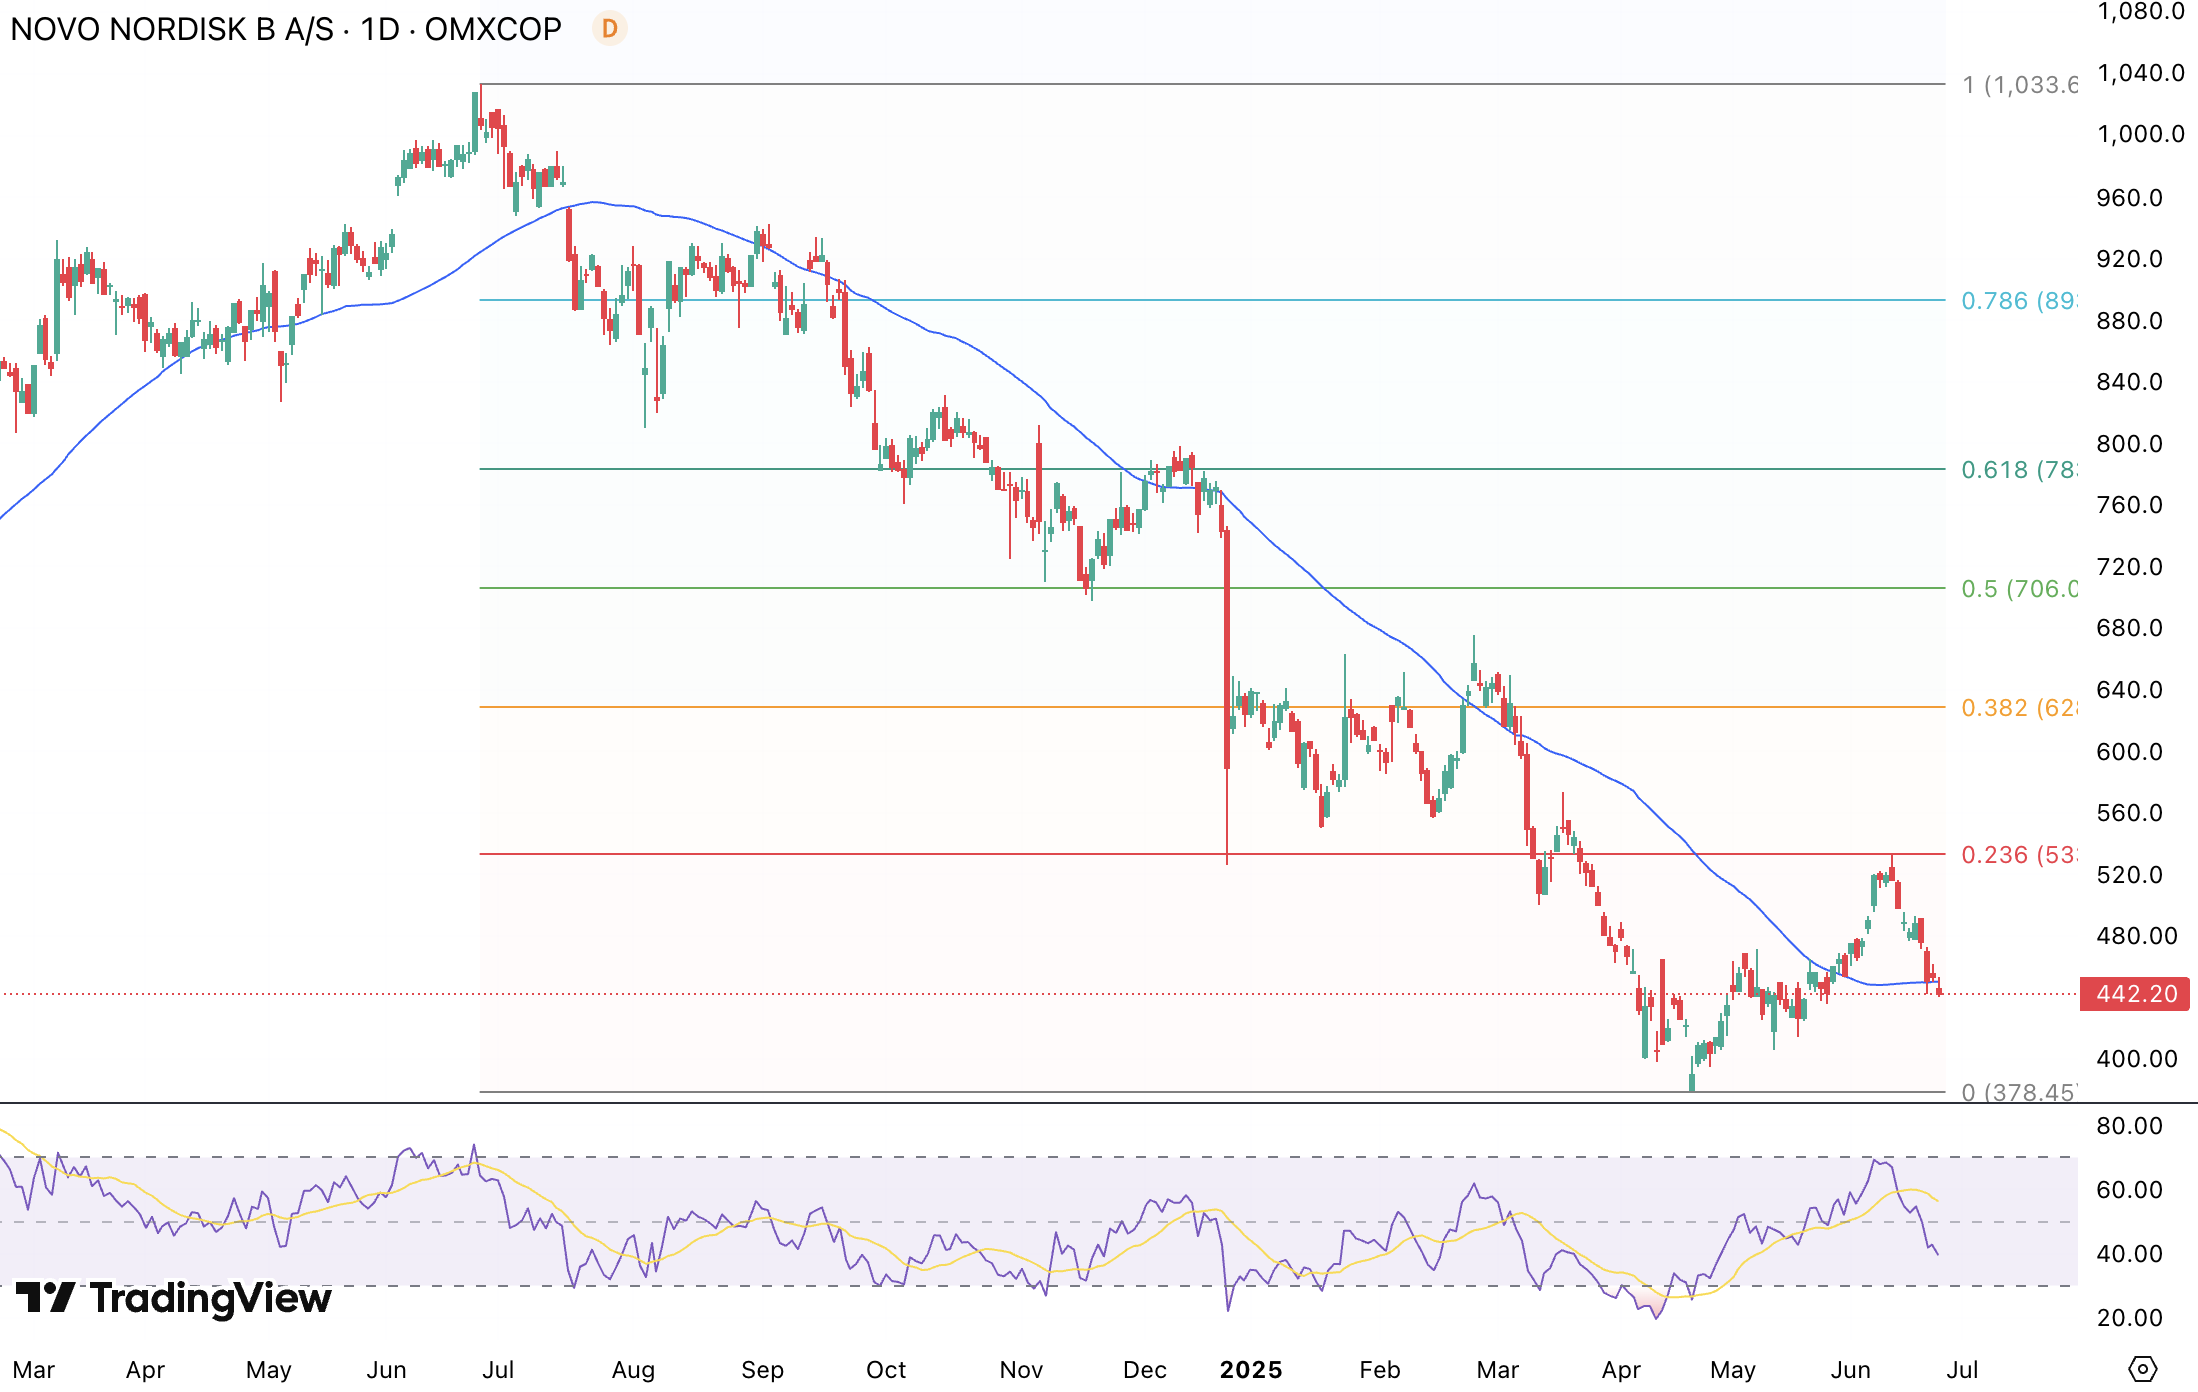Click the 560.0 price axis label
2198x1392 pixels.
2129,813
